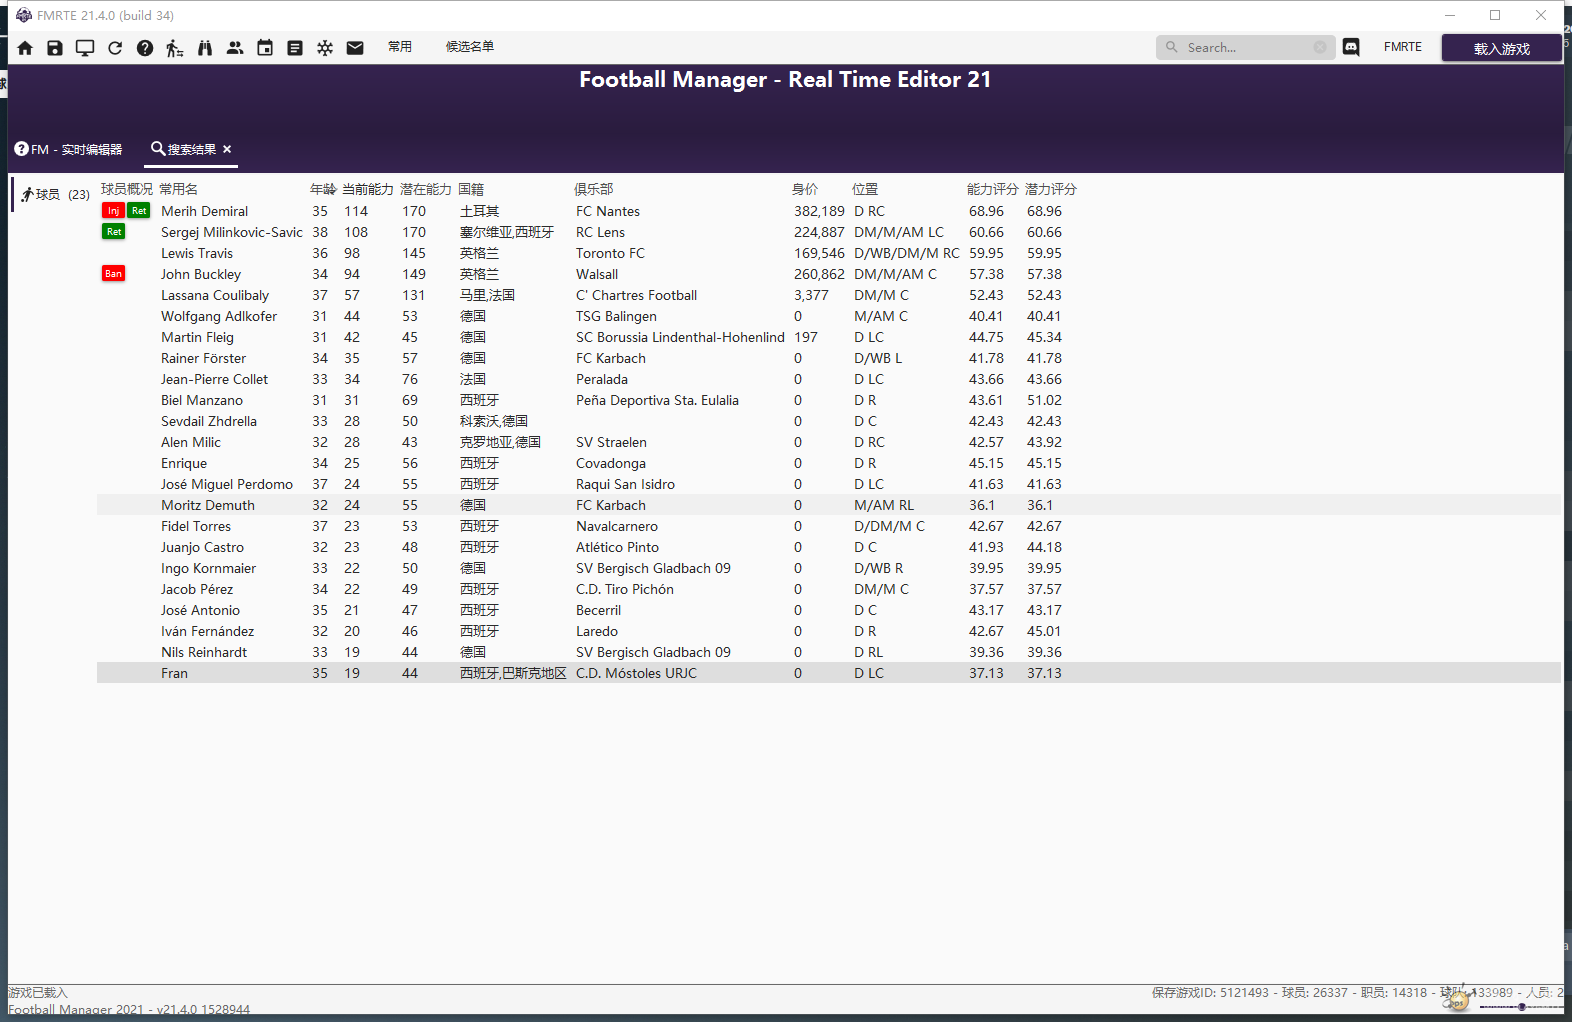Select player row Sergej Milinkovic-Savic
This screenshot has height=1022, width=1572.
(828, 232)
